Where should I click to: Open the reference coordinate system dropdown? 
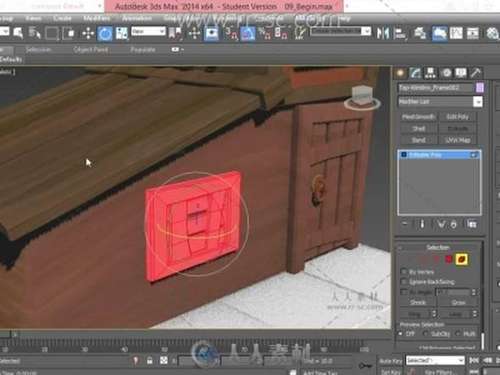(148, 32)
